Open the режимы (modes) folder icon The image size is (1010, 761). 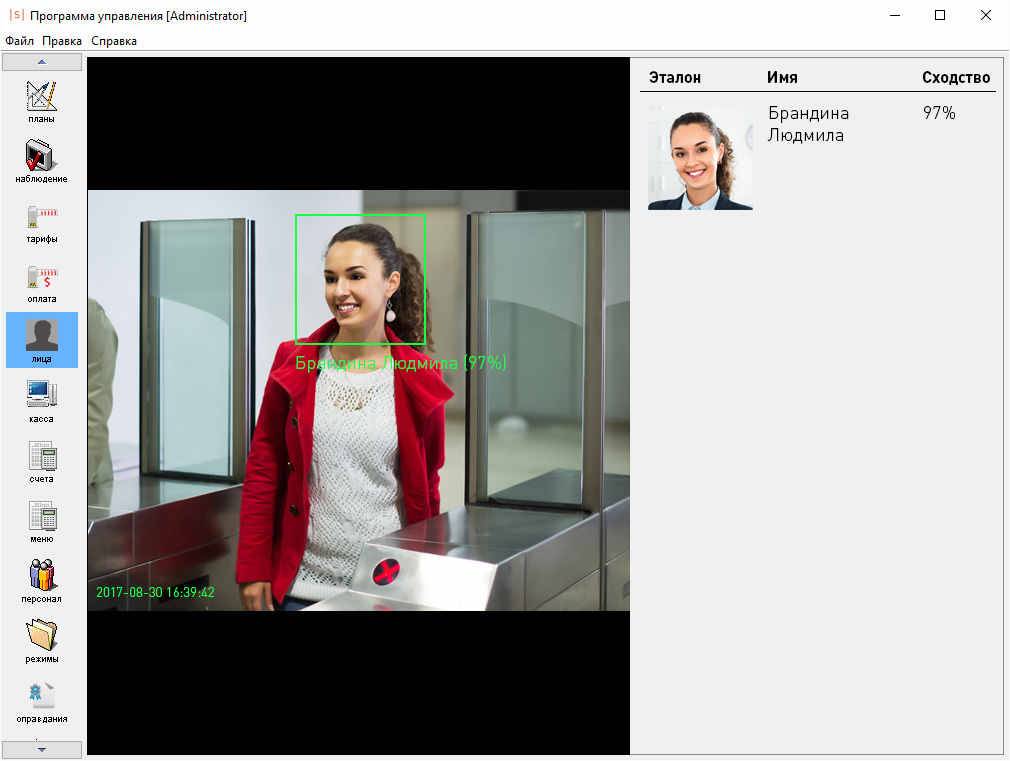coord(41,640)
